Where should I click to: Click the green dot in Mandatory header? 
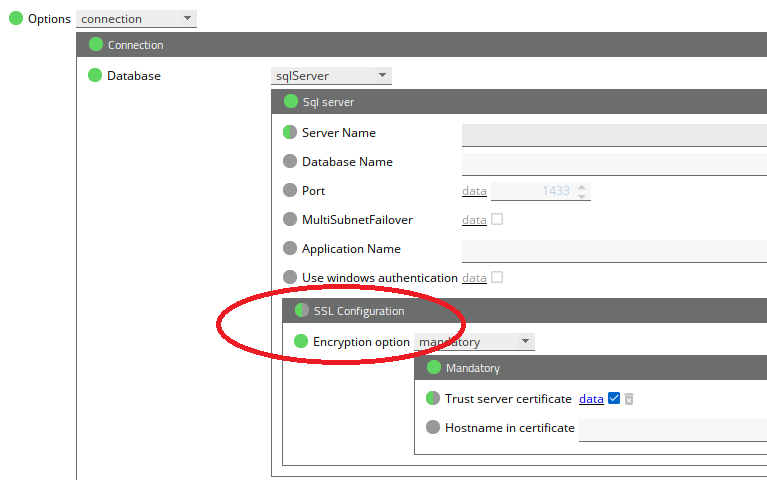434,367
